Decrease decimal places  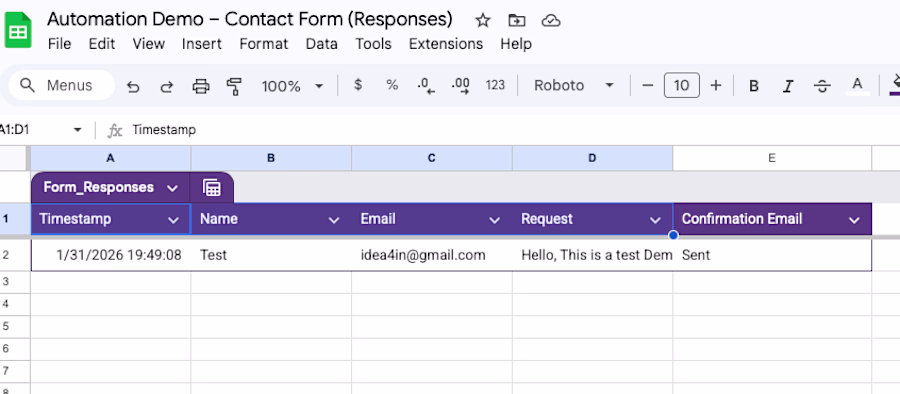[x=426, y=86]
